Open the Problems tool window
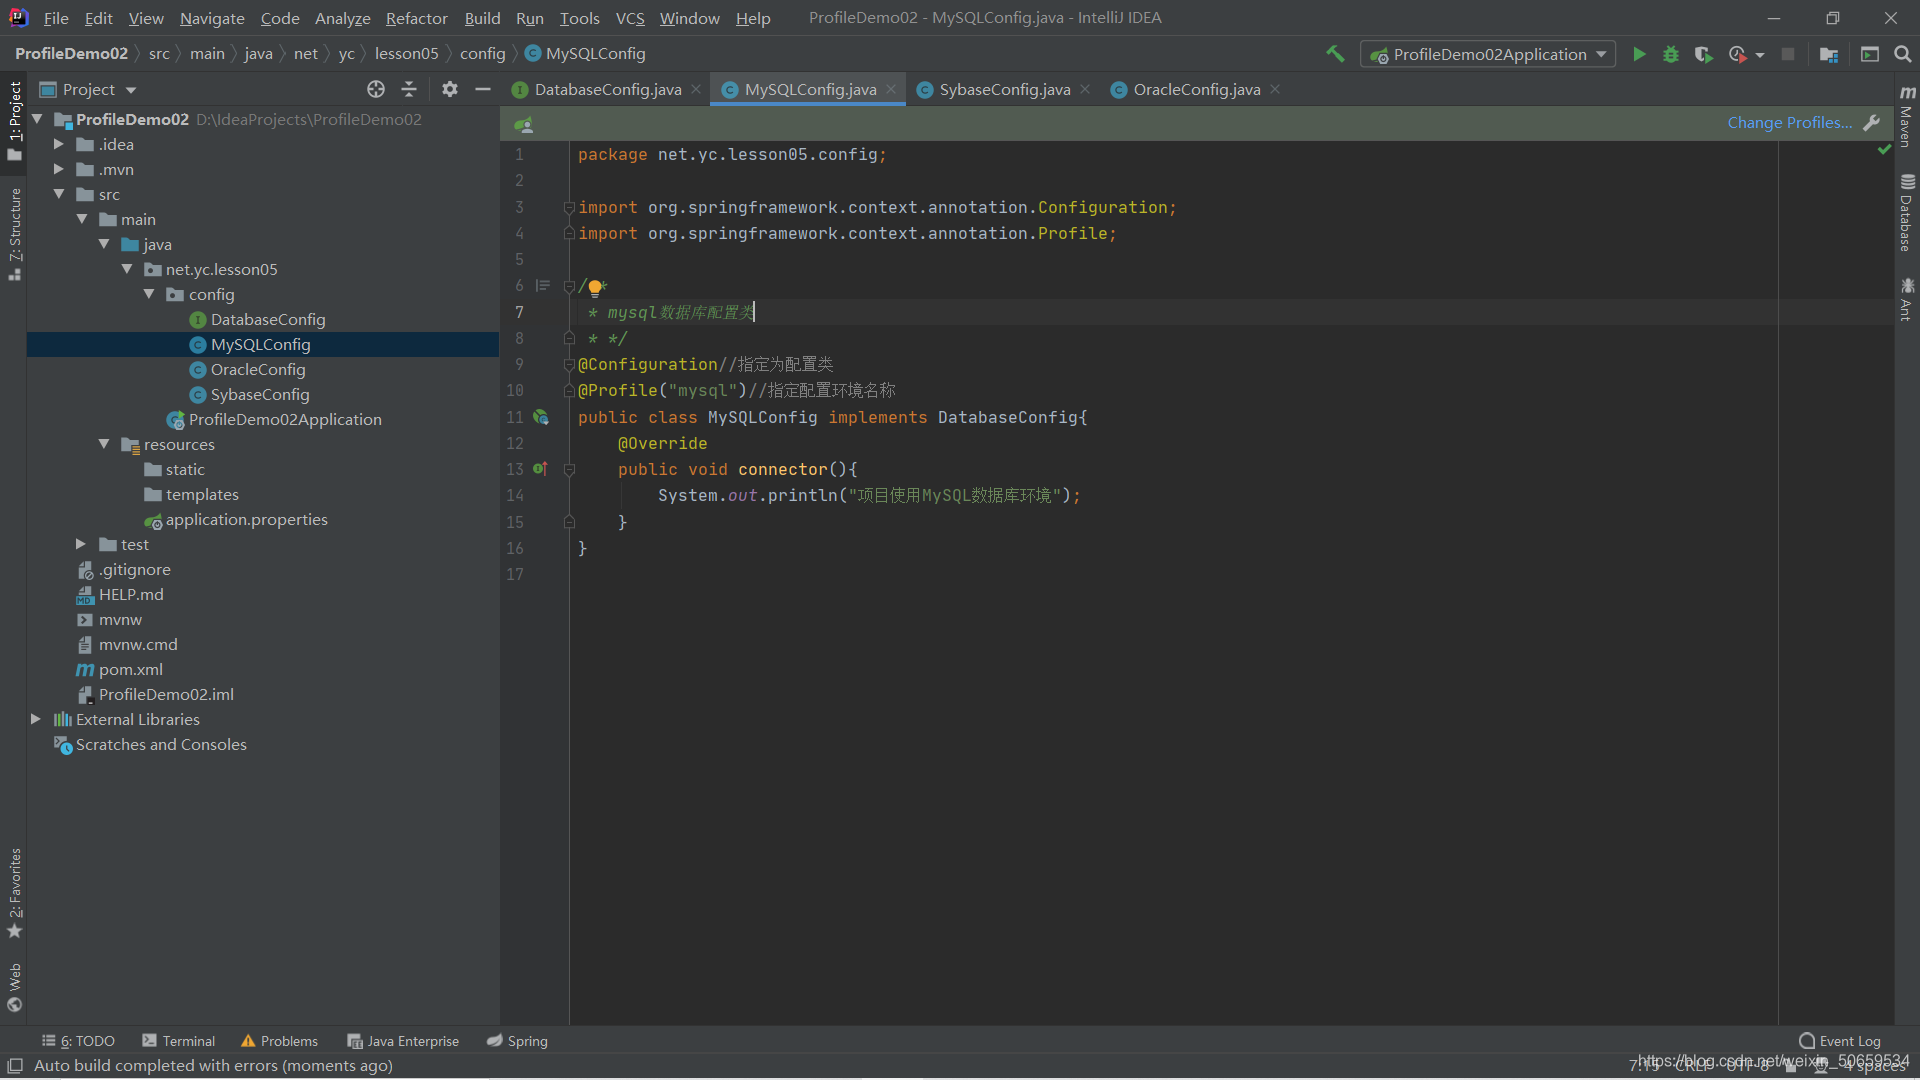Viewport: 1920px width, 1080px height. [279, 1041]
